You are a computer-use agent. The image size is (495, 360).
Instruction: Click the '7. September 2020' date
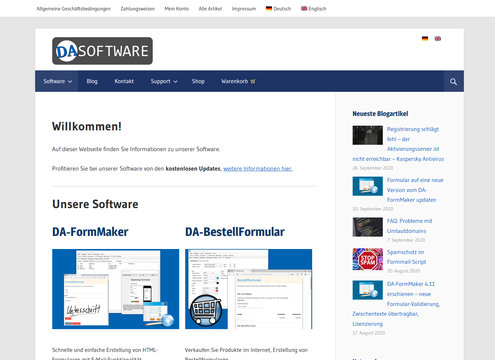406,240
